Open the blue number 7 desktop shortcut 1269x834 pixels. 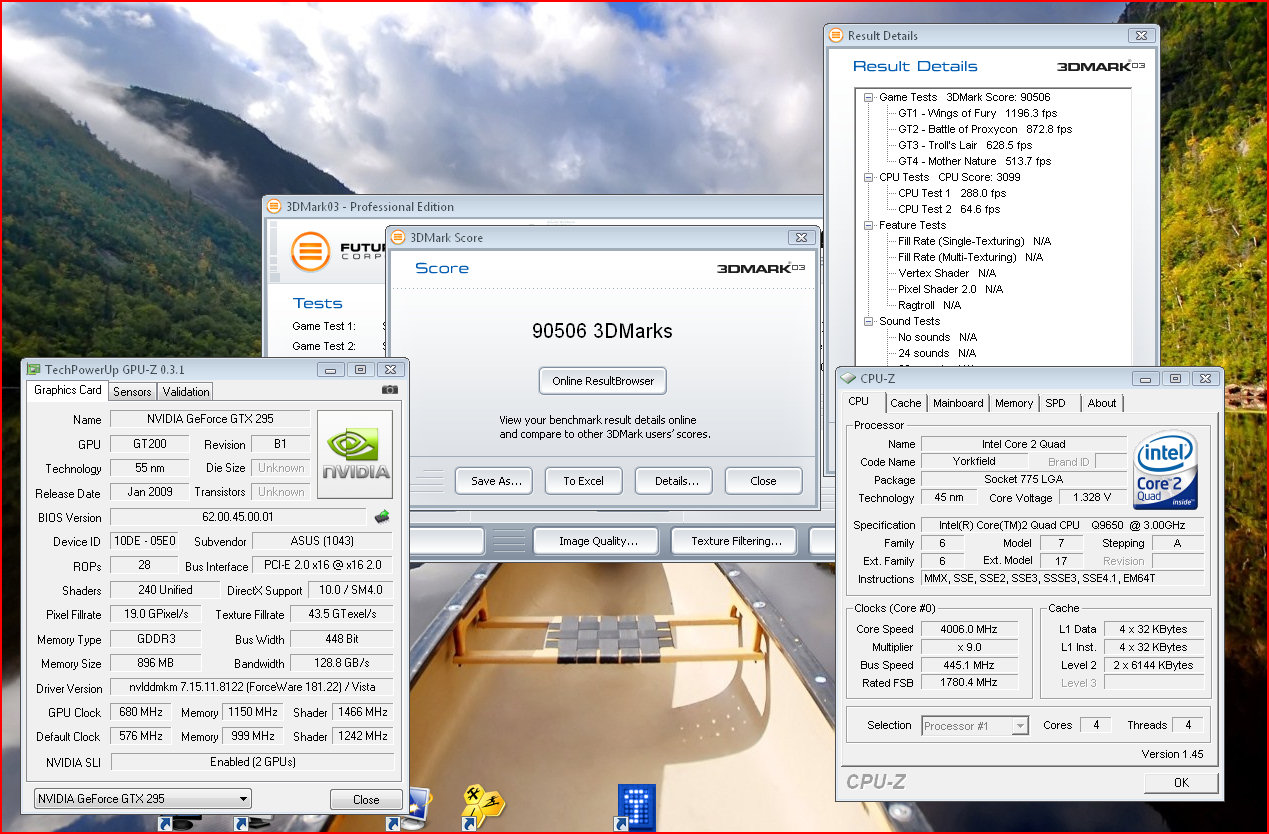[x=636, y=806]
